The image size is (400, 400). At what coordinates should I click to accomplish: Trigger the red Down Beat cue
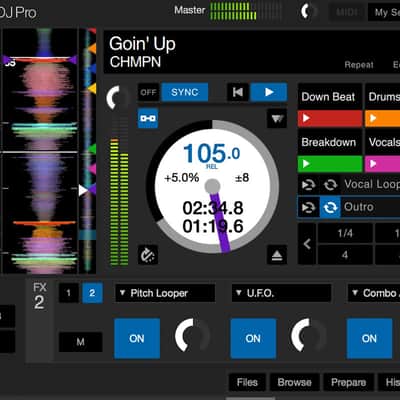click(x=330, y=119)
